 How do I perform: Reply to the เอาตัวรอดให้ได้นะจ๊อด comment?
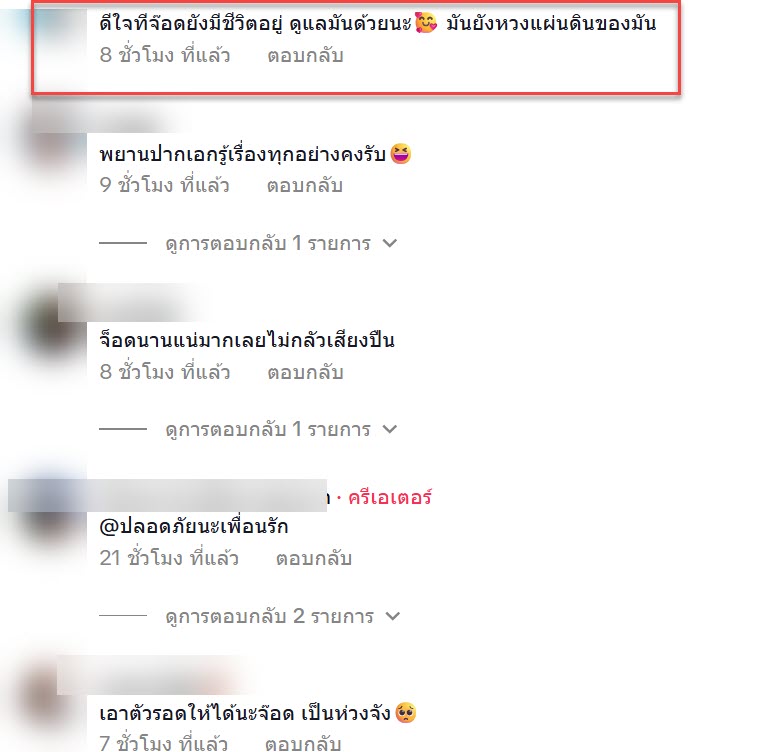(303, 744)
